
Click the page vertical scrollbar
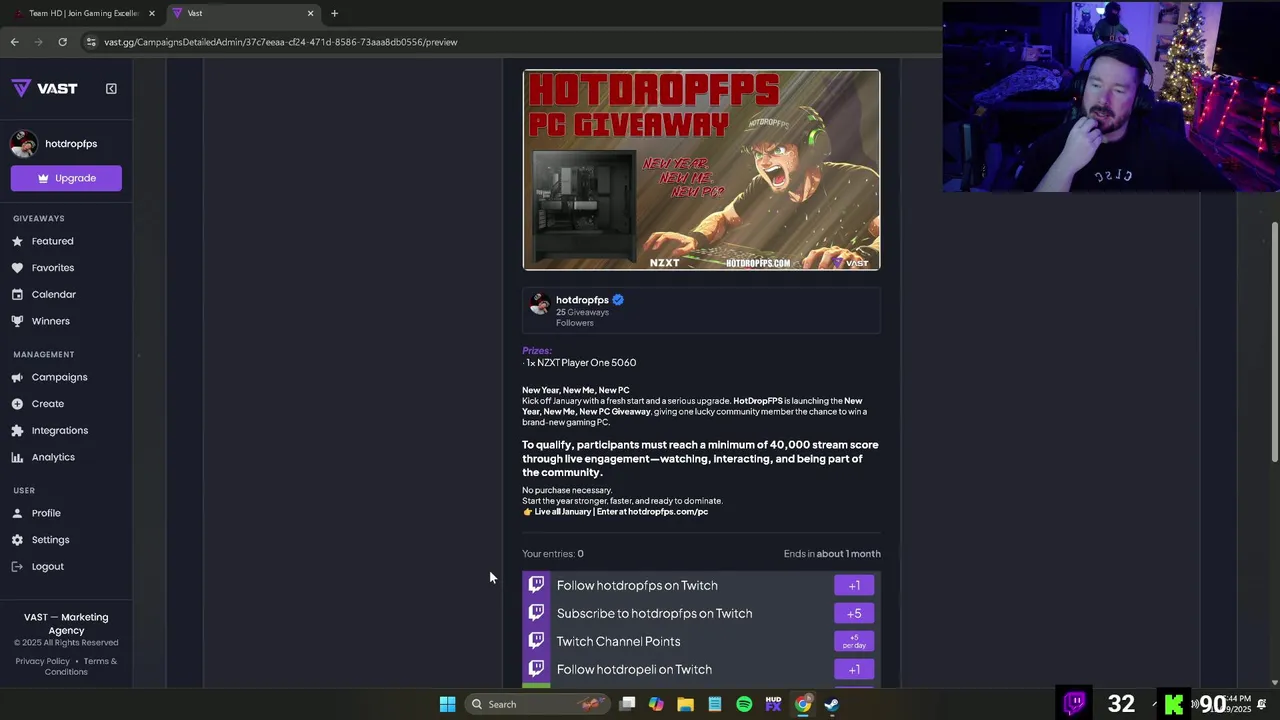click(x=1274, y=340)
